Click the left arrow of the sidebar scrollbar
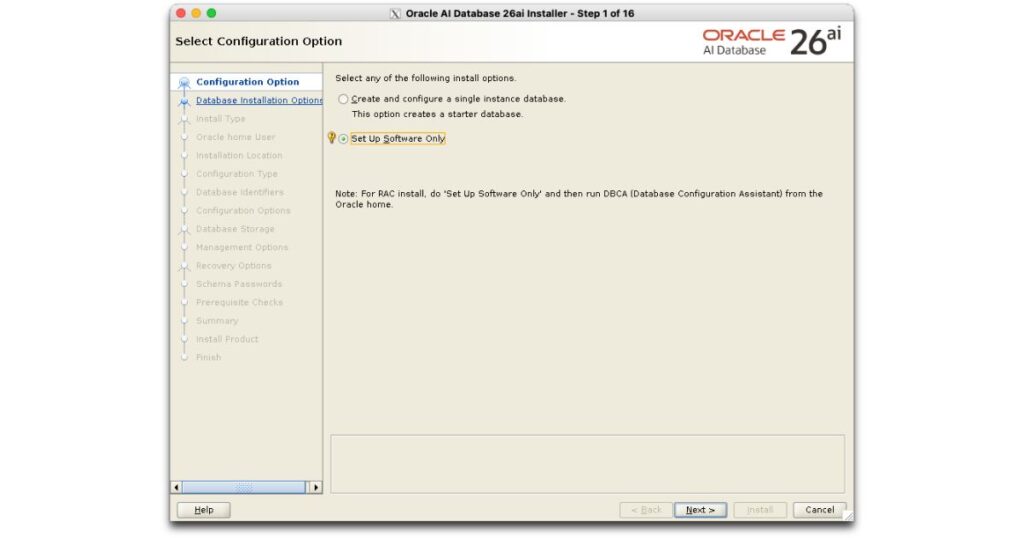 pyautogui.click(x=176, y=487)
